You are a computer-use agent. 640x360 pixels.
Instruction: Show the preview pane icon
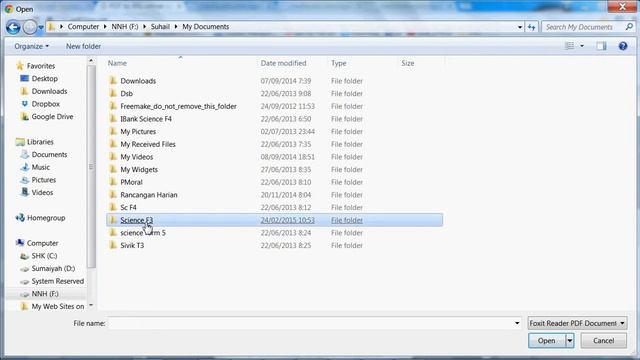[x=601, y=46]
